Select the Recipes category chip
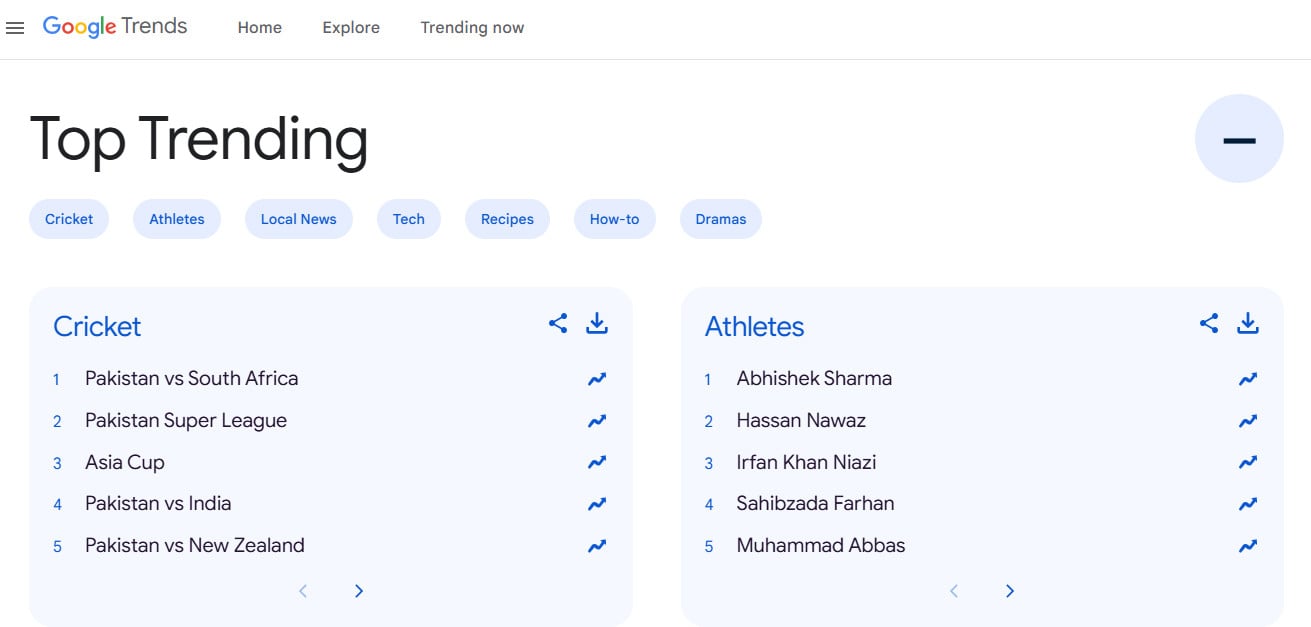The image size is (1311, 627). point(507,219)
